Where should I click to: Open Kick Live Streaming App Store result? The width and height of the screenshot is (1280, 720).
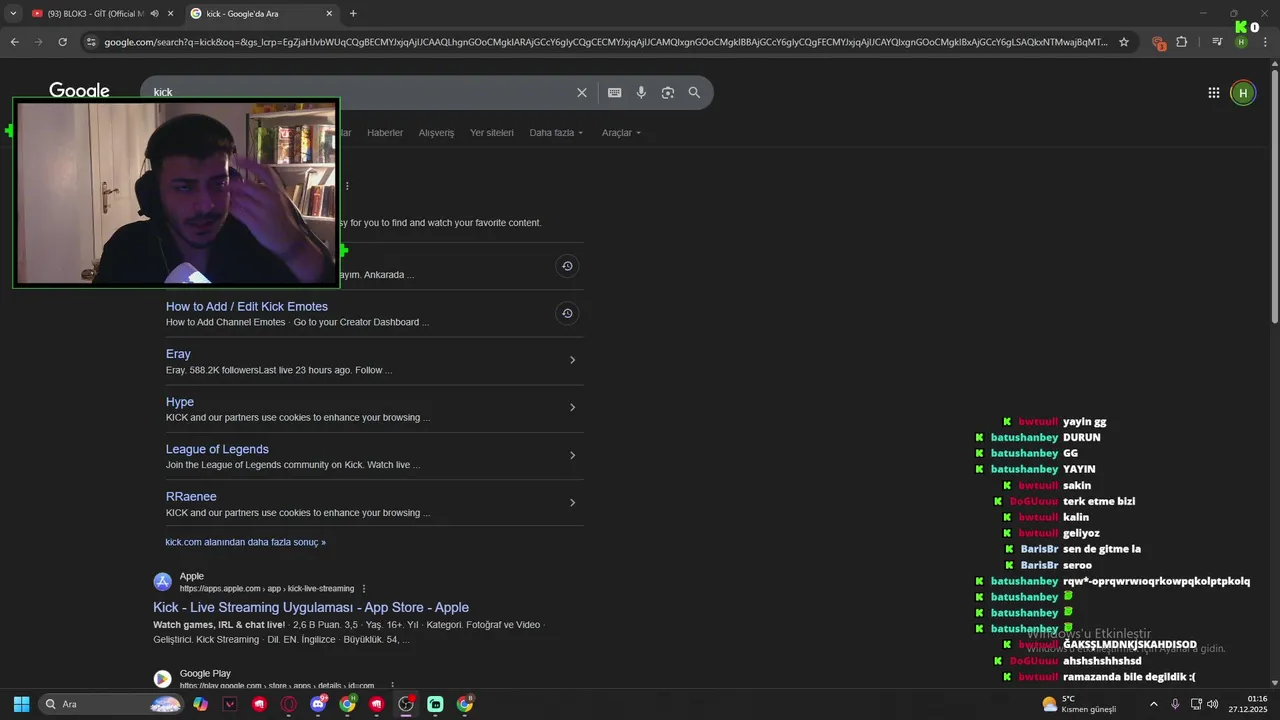pyautogui.click(x=311, y=607)
